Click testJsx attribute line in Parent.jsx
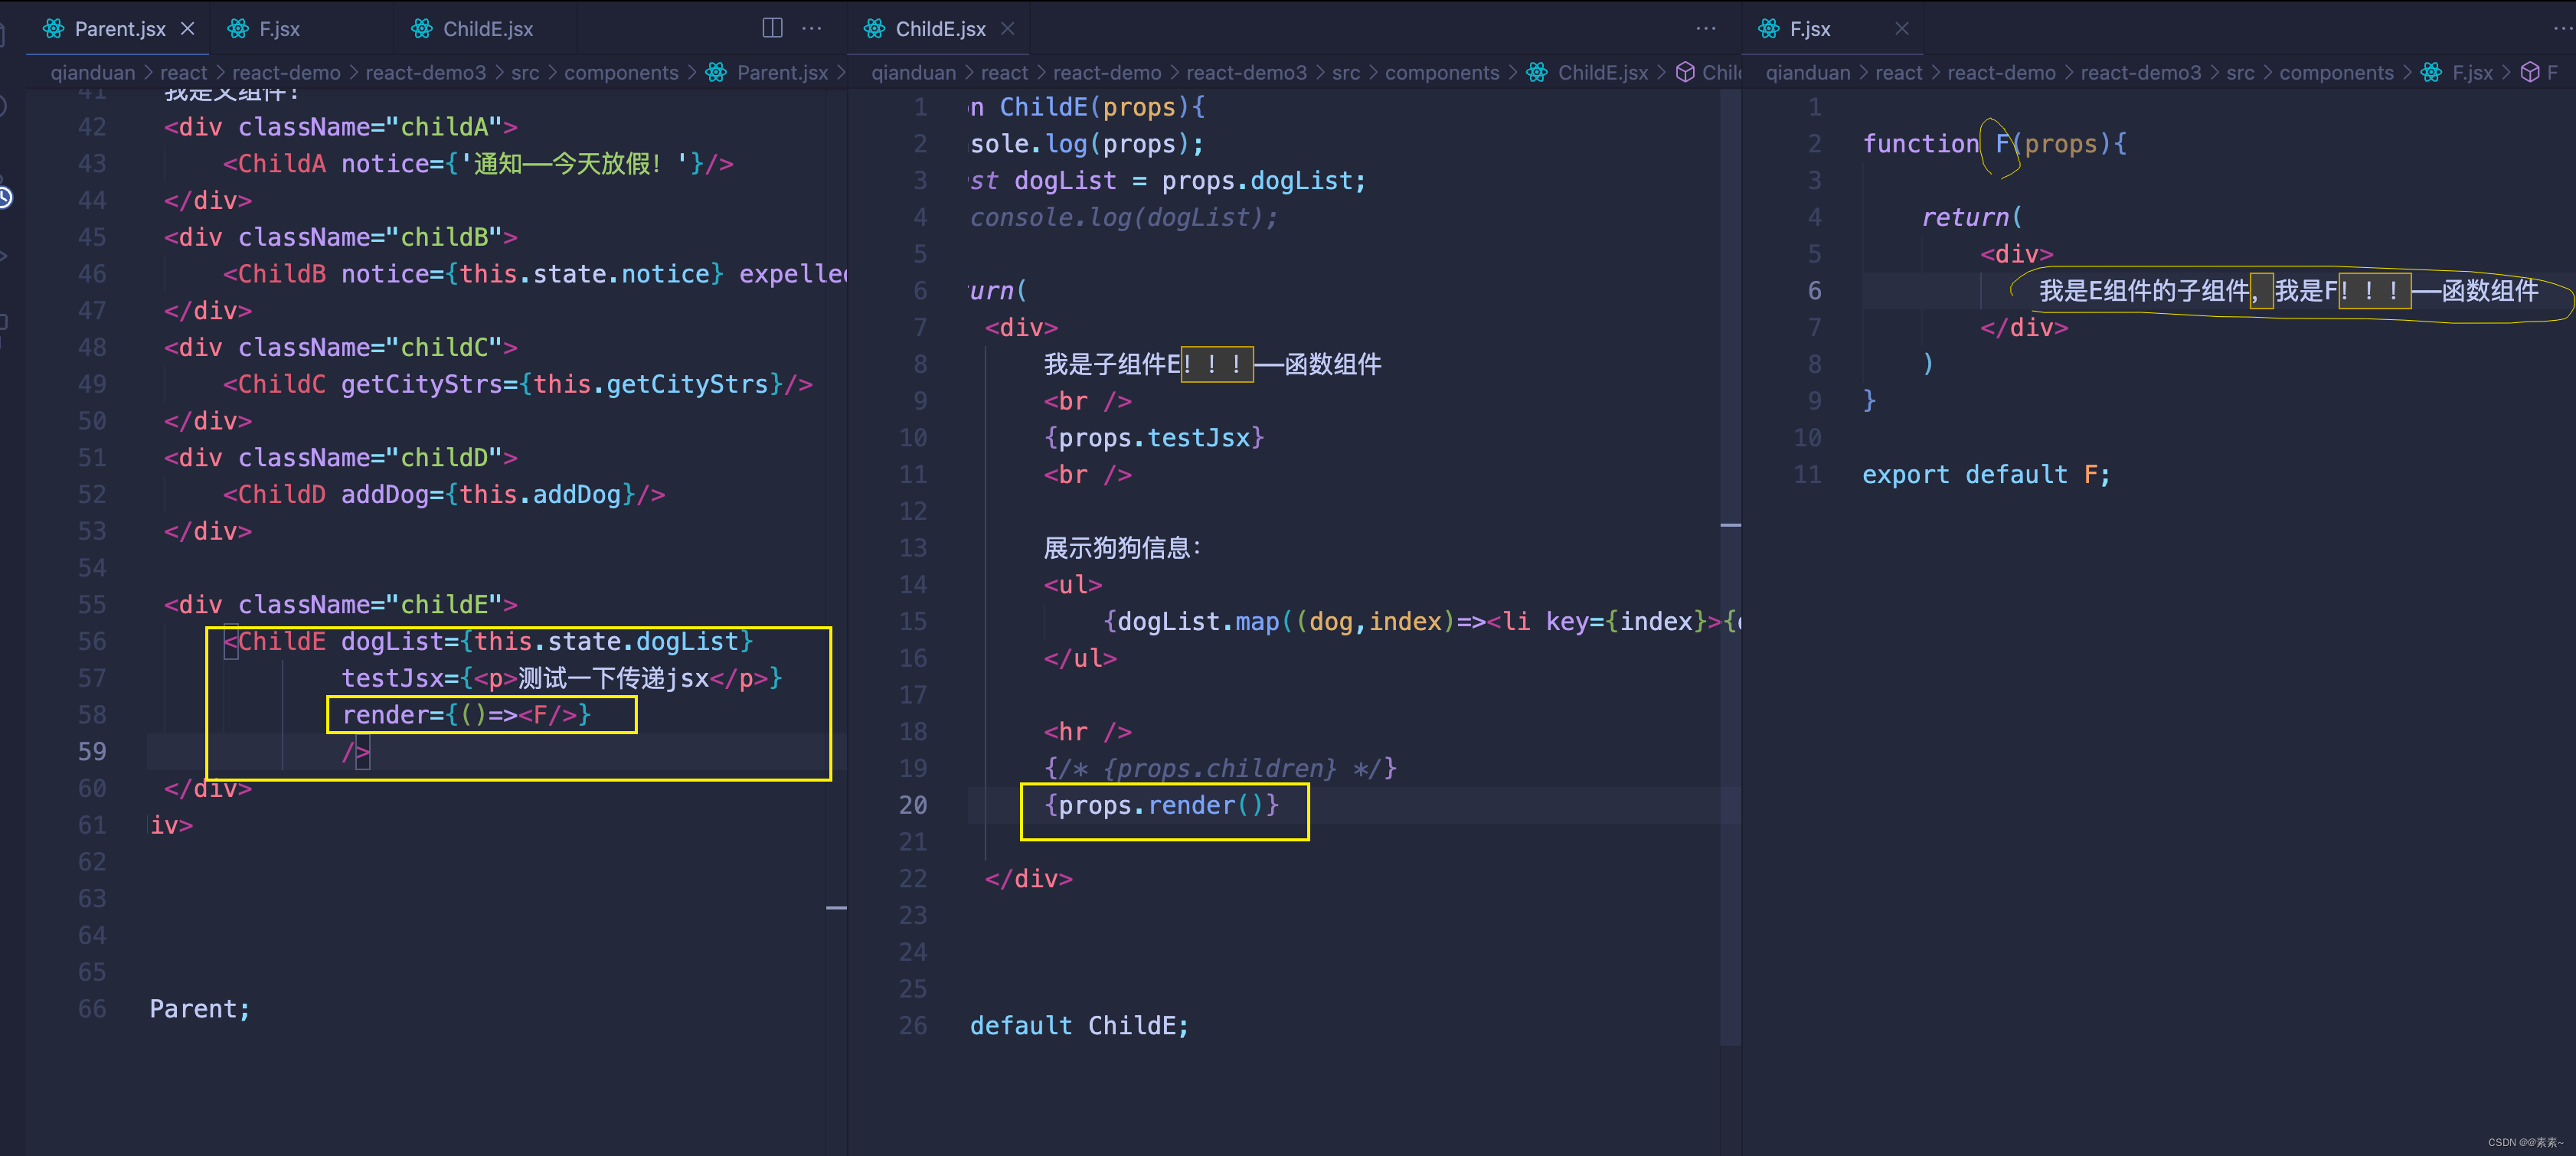2576x1156 pixels. point(562,678)
